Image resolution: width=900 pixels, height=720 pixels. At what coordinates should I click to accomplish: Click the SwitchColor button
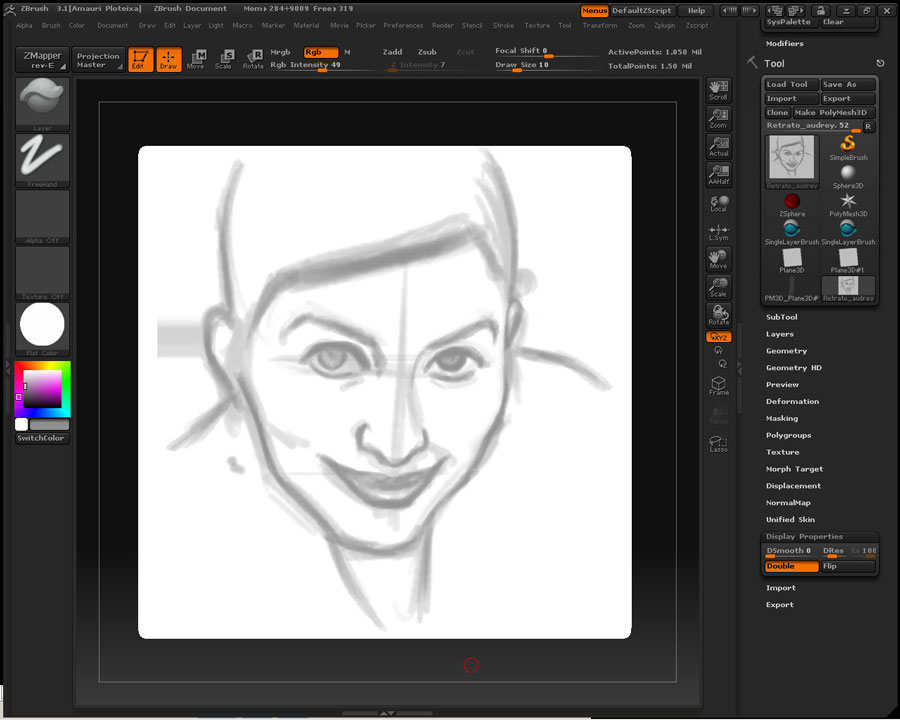[41, 438]
